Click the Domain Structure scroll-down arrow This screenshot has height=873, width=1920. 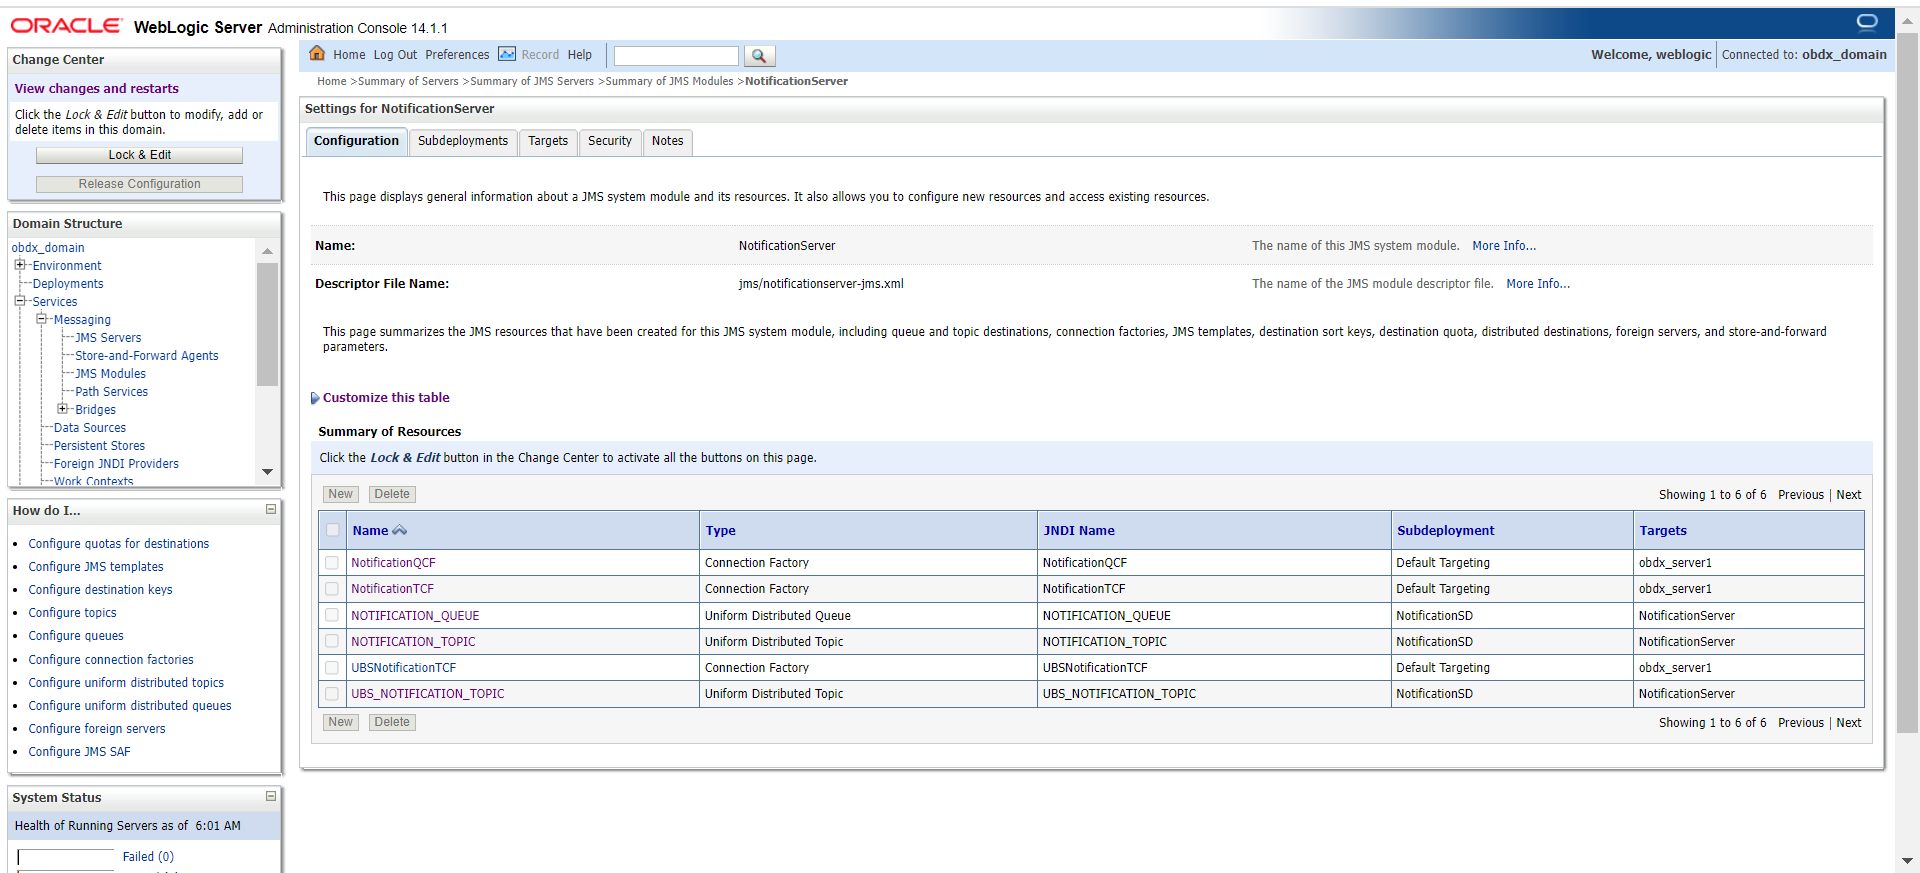267,472
